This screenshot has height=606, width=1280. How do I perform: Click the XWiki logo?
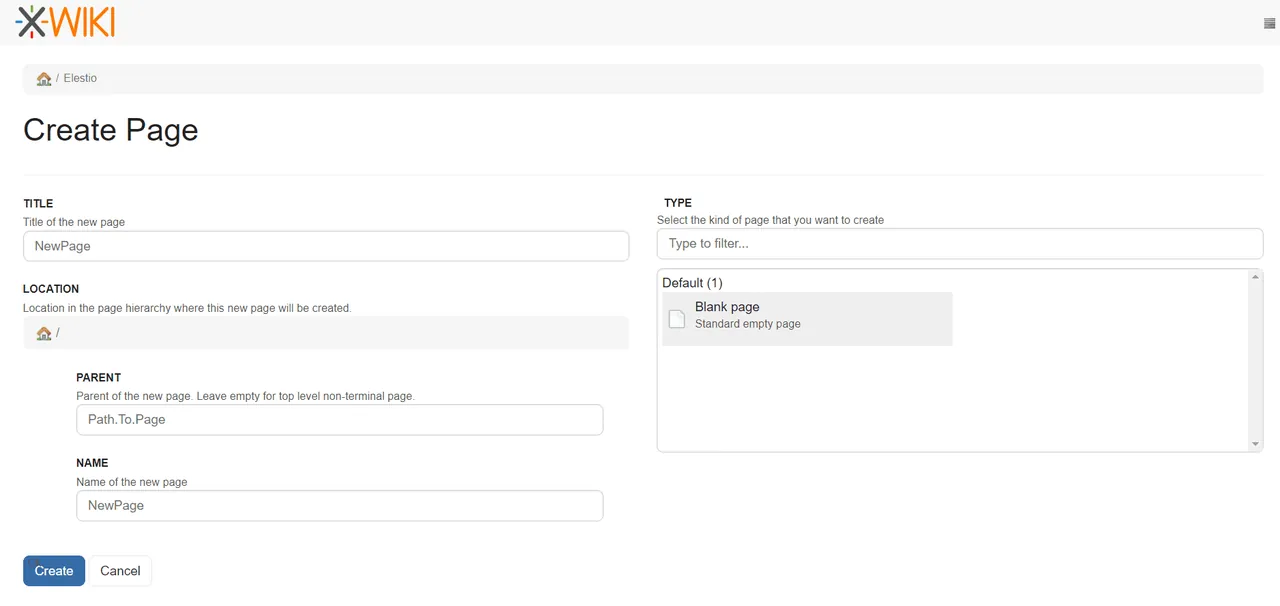click(x=65, y=21)
